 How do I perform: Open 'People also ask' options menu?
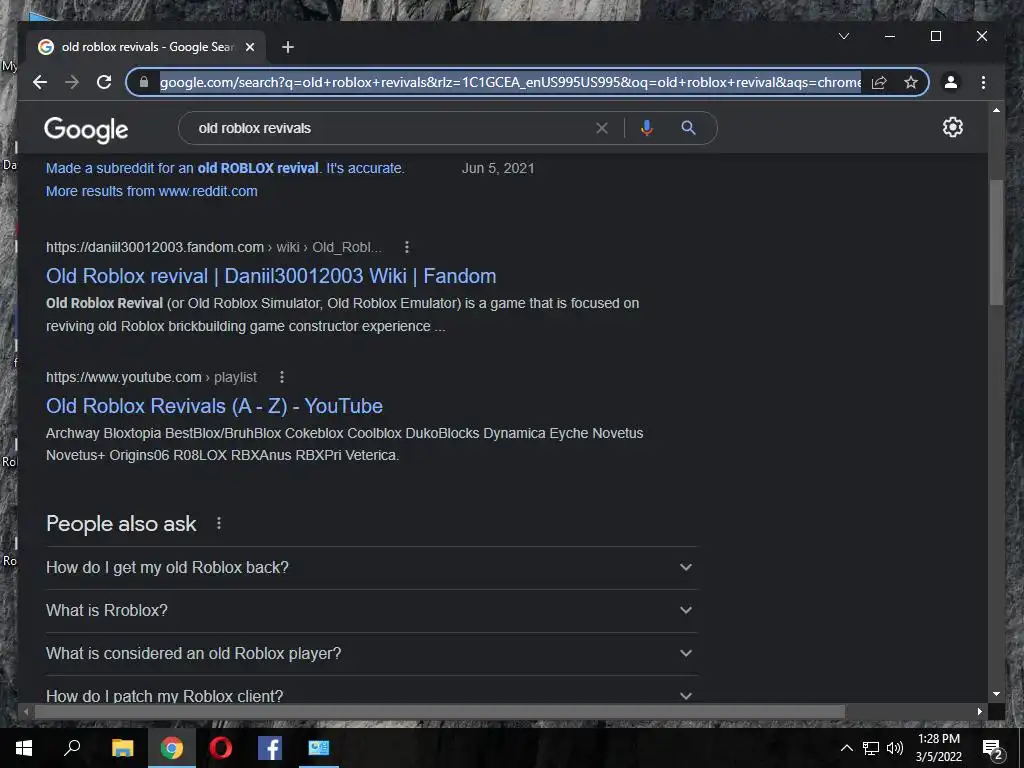coord(219,523)
